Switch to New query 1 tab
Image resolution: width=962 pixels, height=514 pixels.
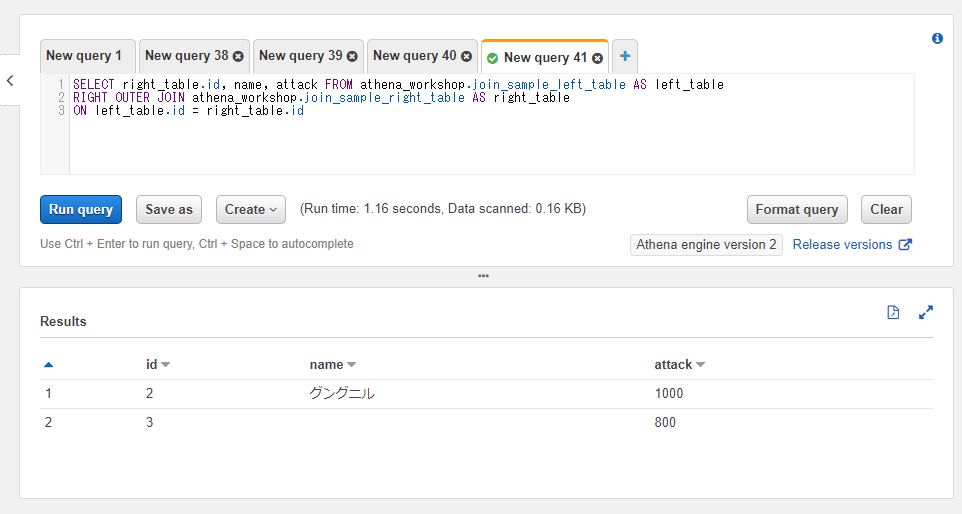tap(84, 56)
